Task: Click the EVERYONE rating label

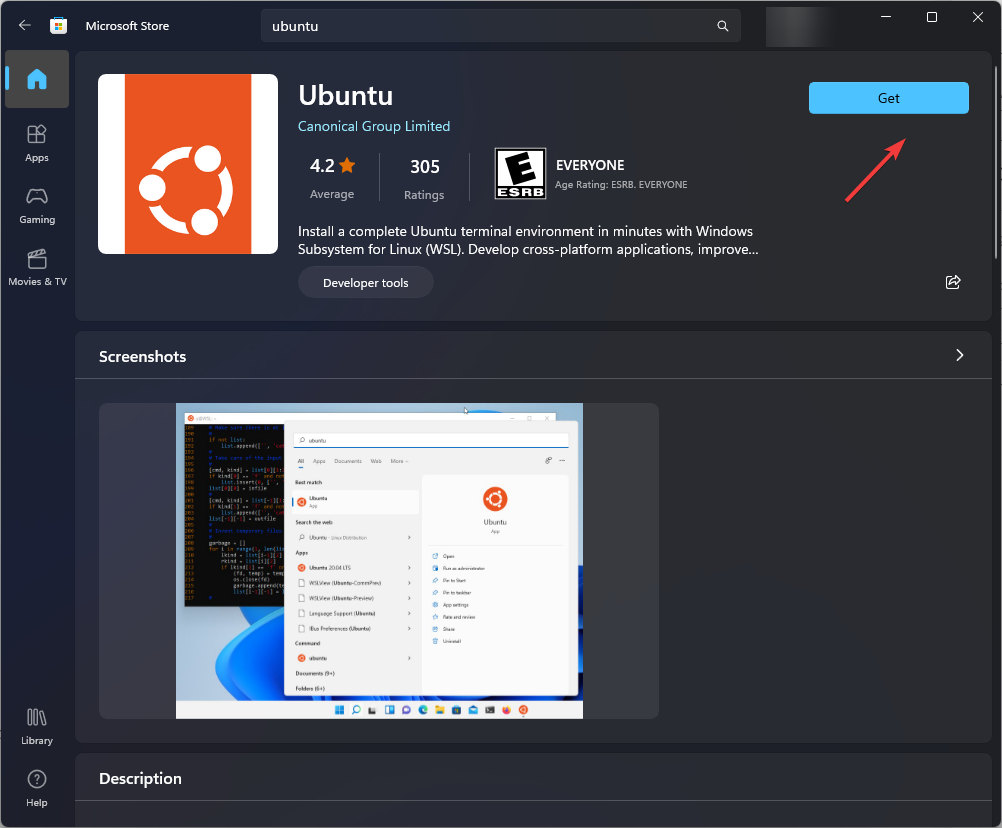Action: tap(590, 165)
